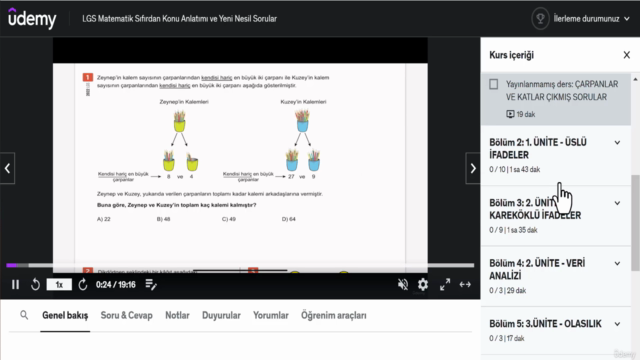The image size is (640, 360).
Task: Click the 0:24 / 19:16 time display
Action: coord(116,284)
